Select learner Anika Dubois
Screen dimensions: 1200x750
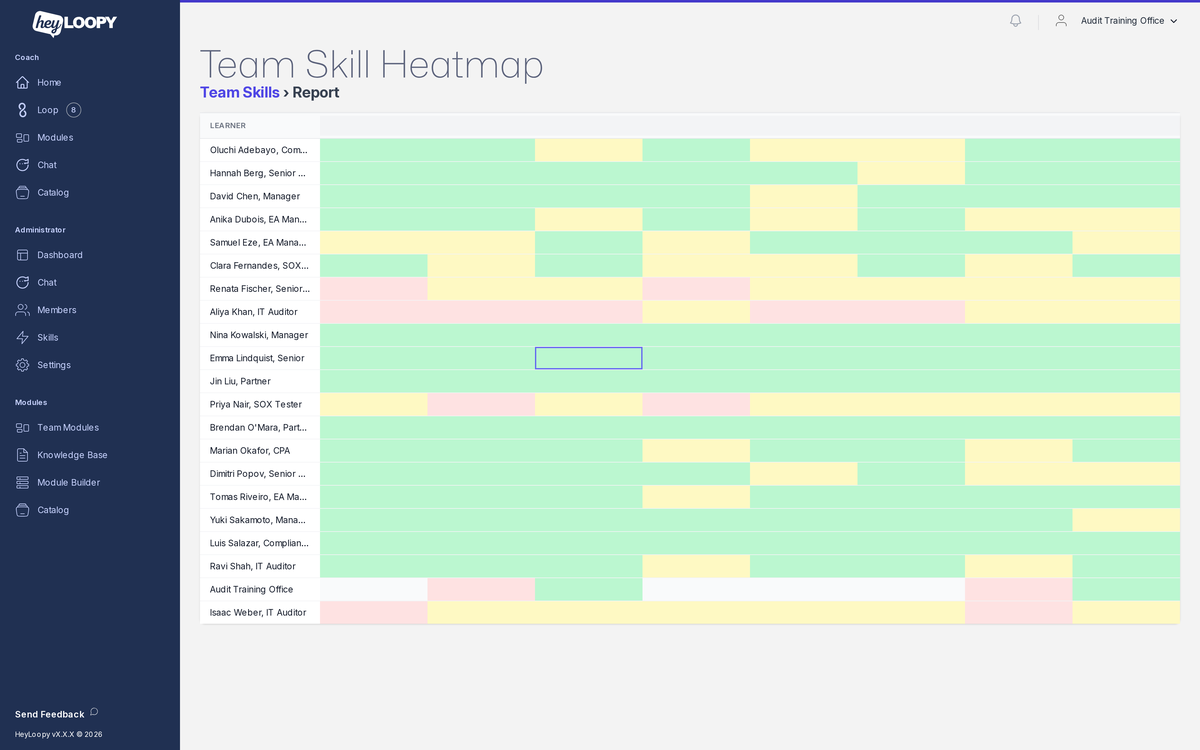260,219
